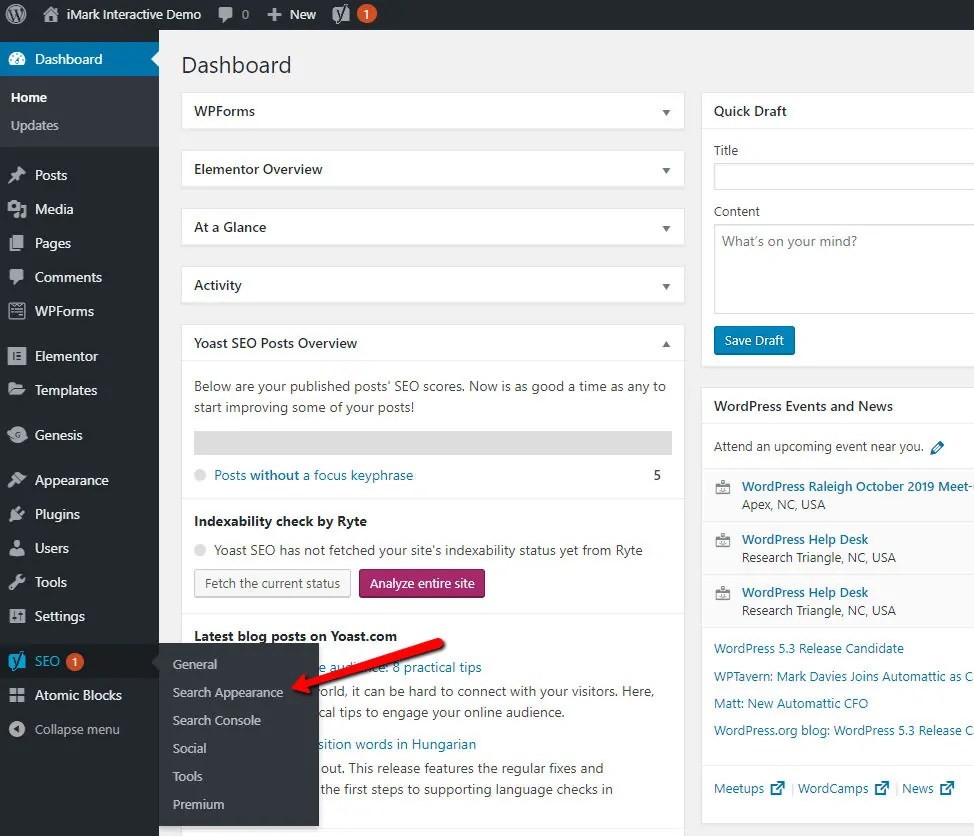This screenshot has height=836, width=974.
Task: Expand the At a Glance widget
Action: point(666,229)
